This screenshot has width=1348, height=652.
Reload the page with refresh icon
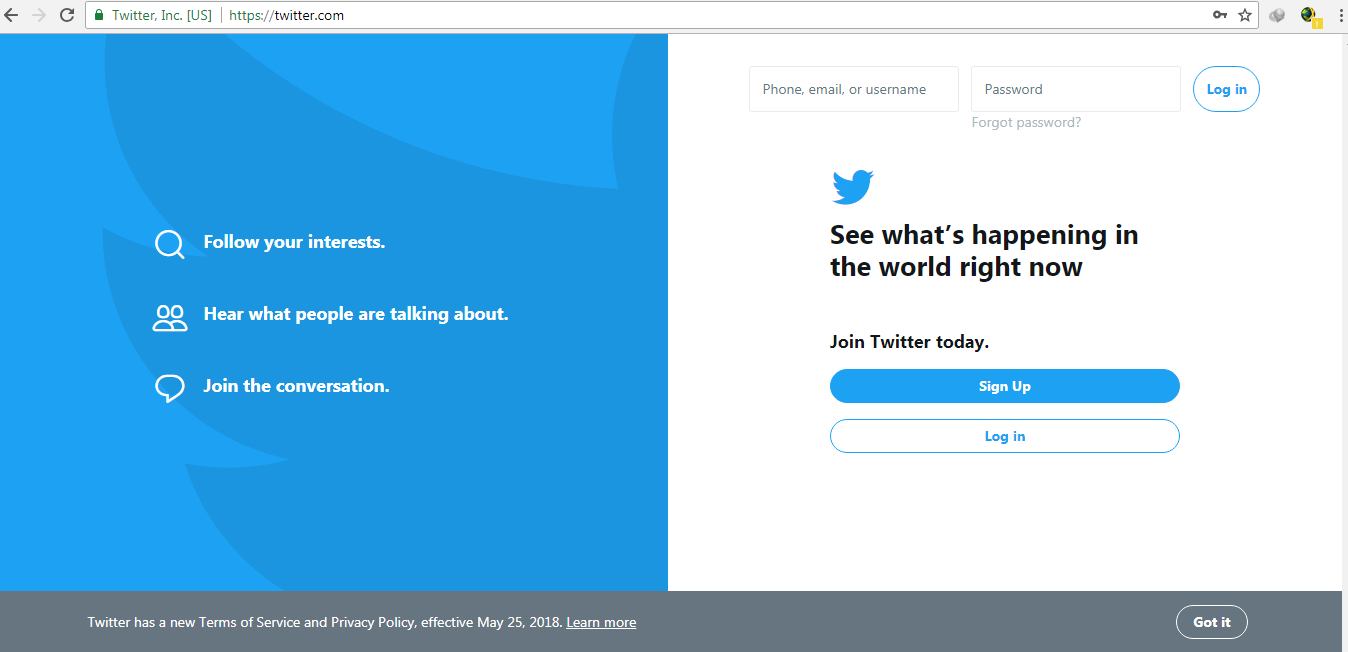67,15
